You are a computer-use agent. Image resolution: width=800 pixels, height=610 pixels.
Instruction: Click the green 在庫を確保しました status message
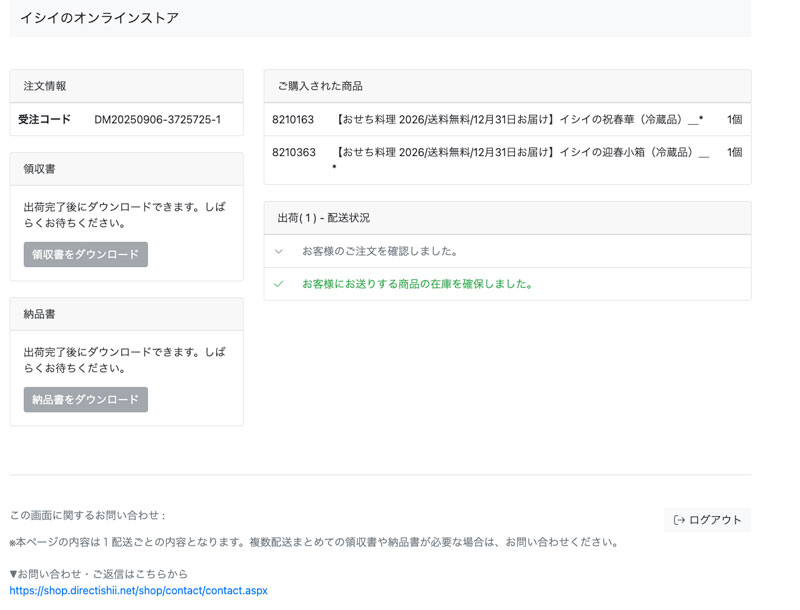[417, 284]
